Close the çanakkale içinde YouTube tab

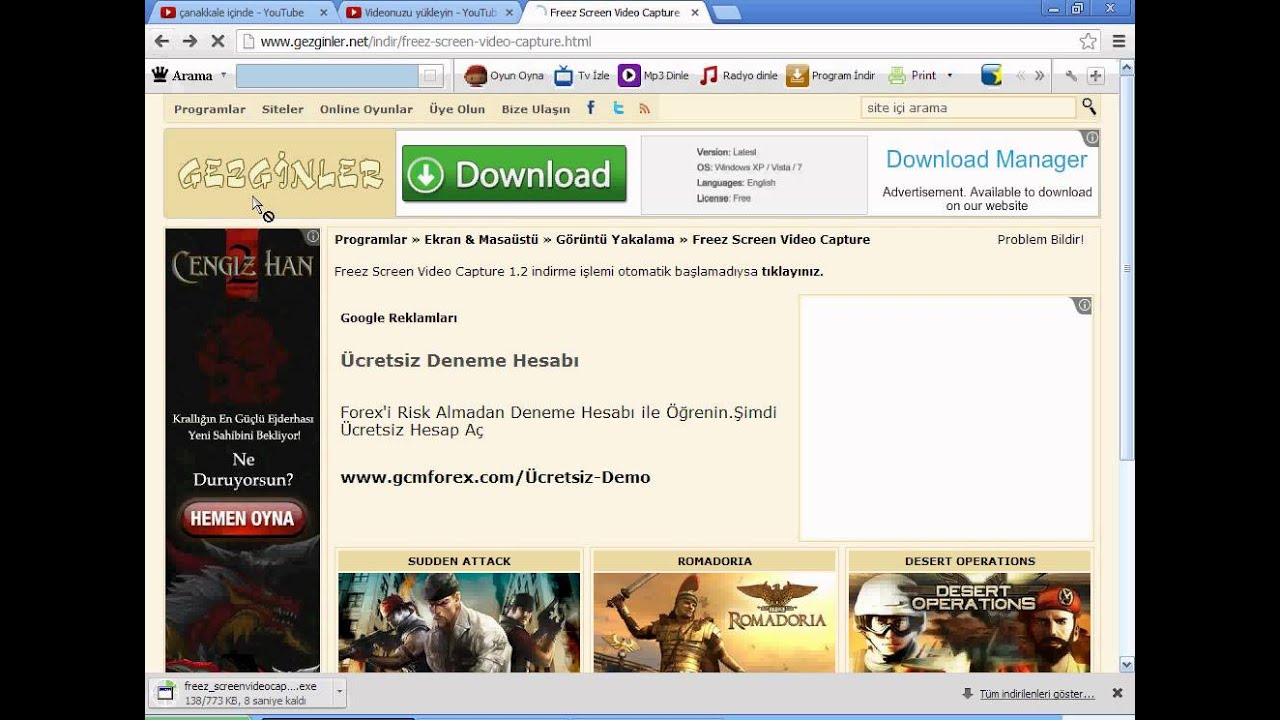pos(323,13)
